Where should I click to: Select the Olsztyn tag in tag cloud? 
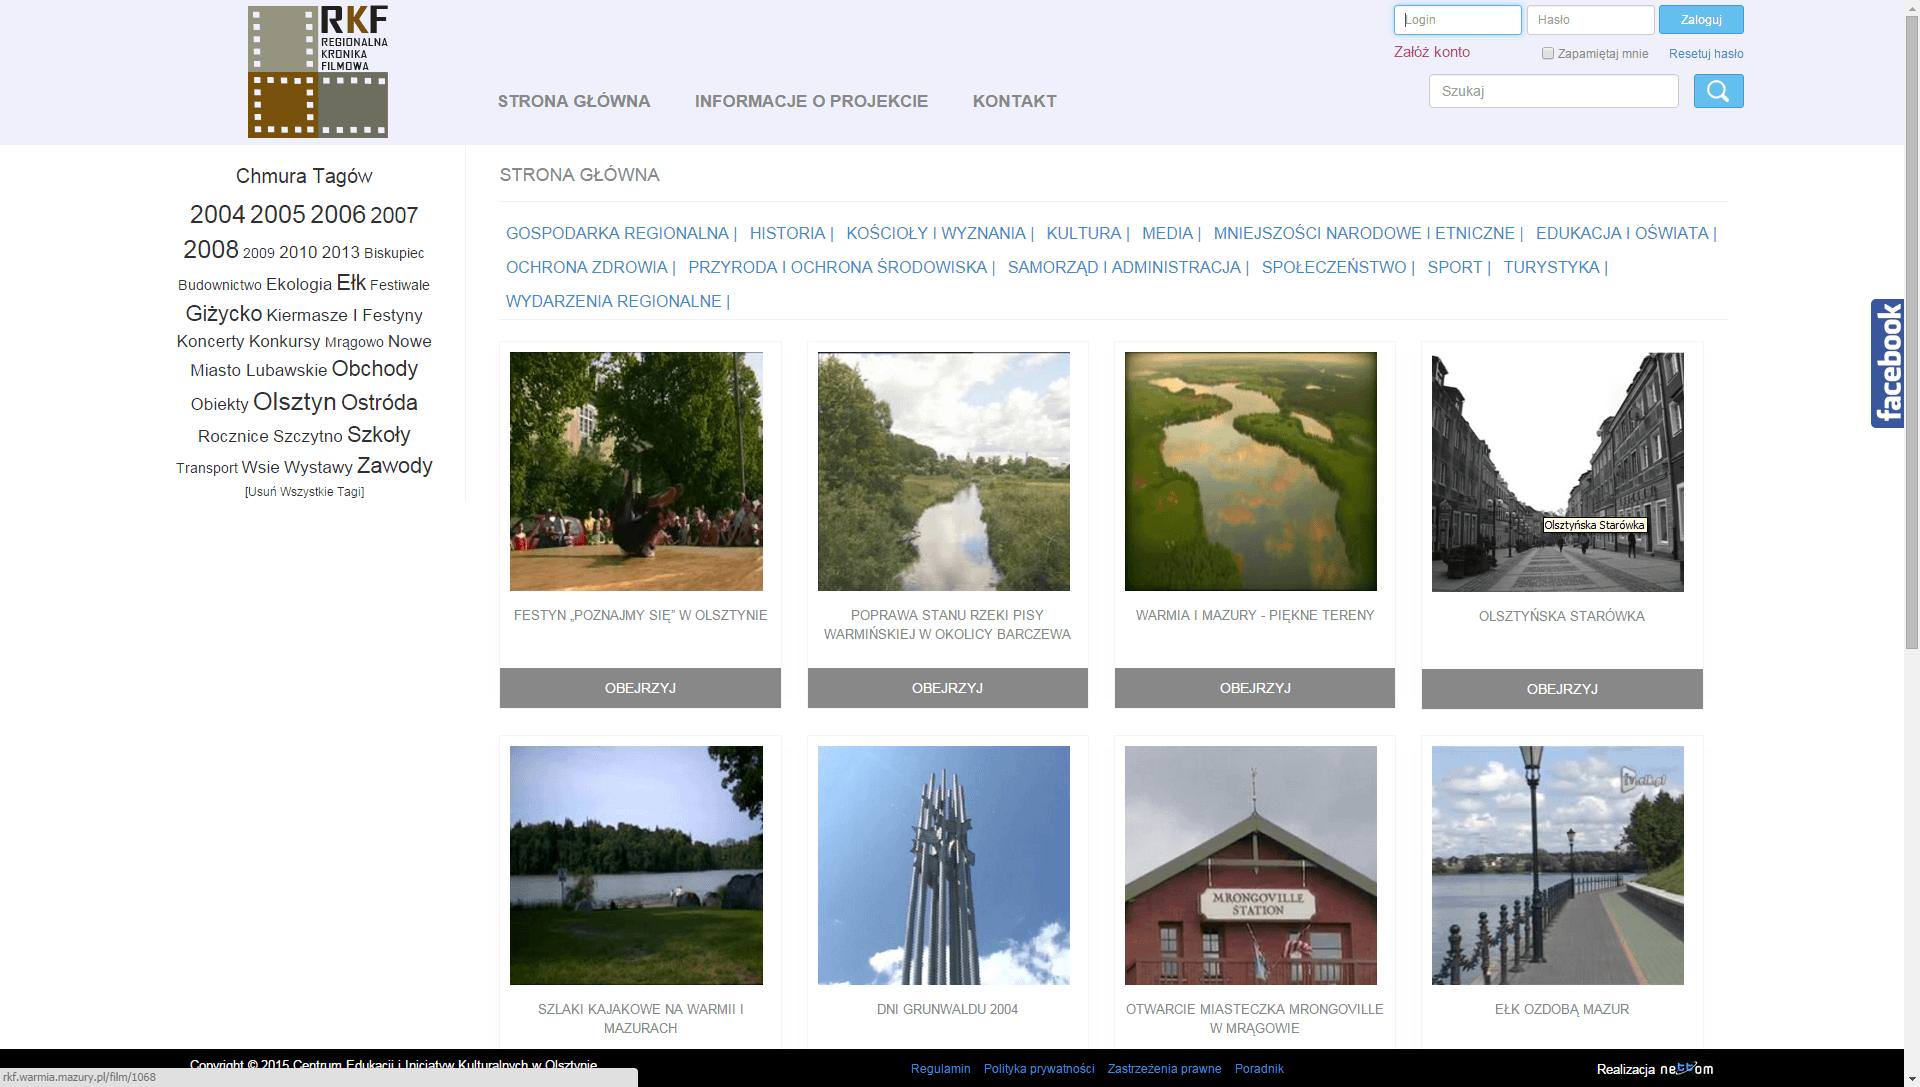pos(294,402)
